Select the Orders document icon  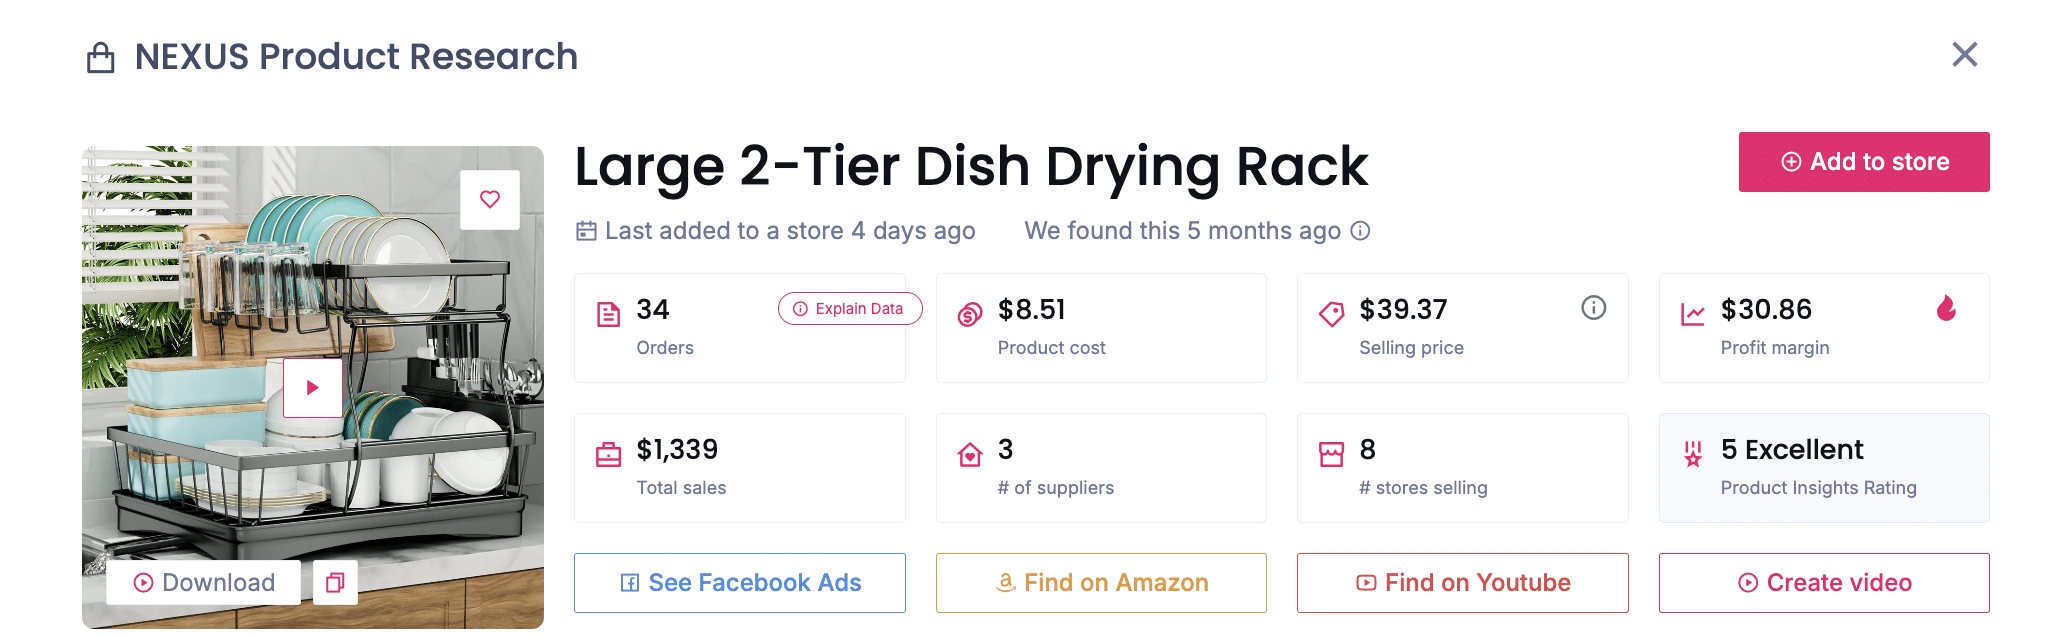pyautogui.click(x=610, y=313)
